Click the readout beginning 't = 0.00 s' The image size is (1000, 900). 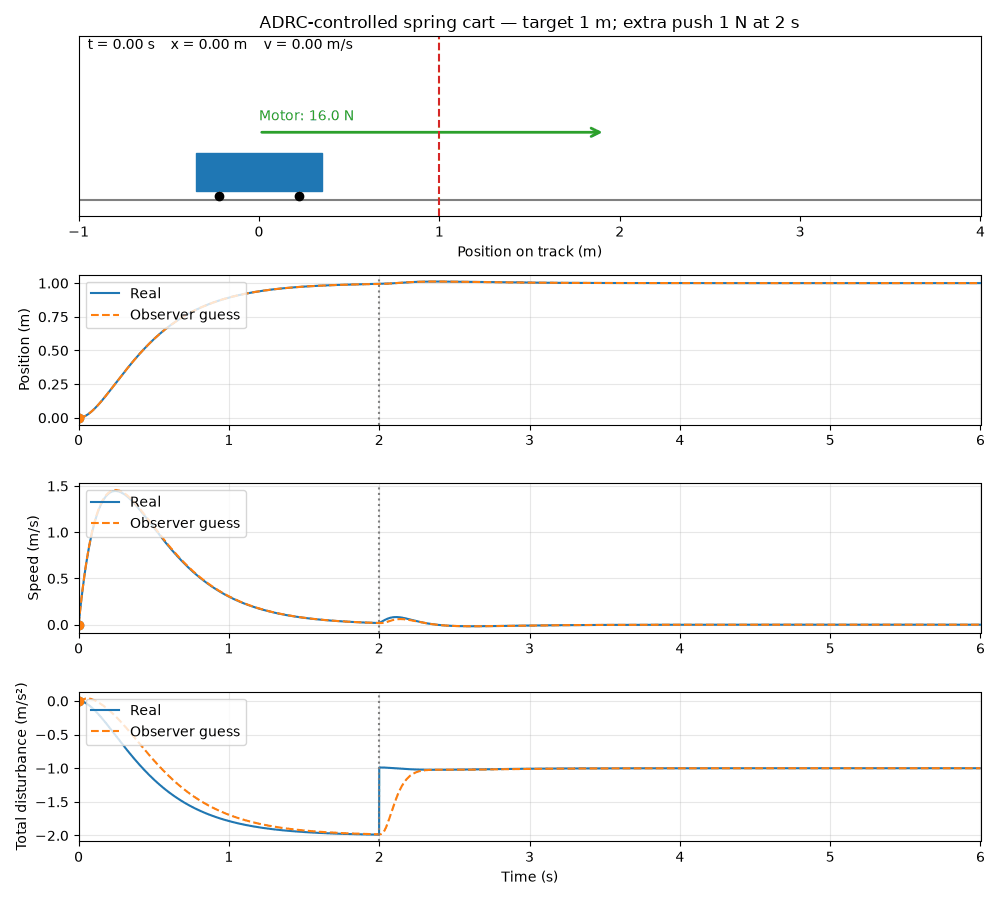point(220,44)
